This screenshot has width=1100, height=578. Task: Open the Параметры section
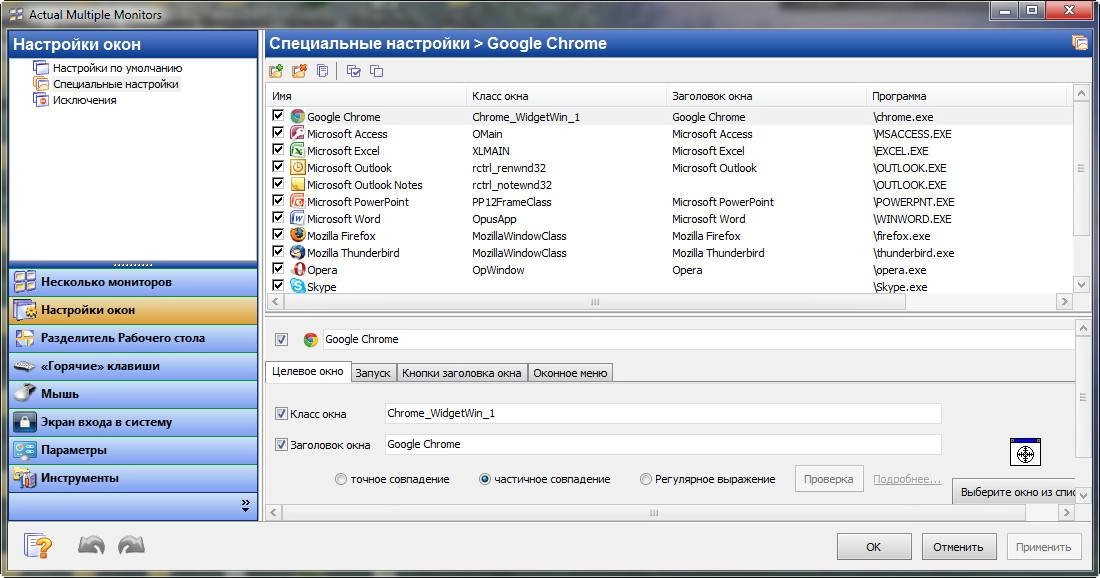133,450
